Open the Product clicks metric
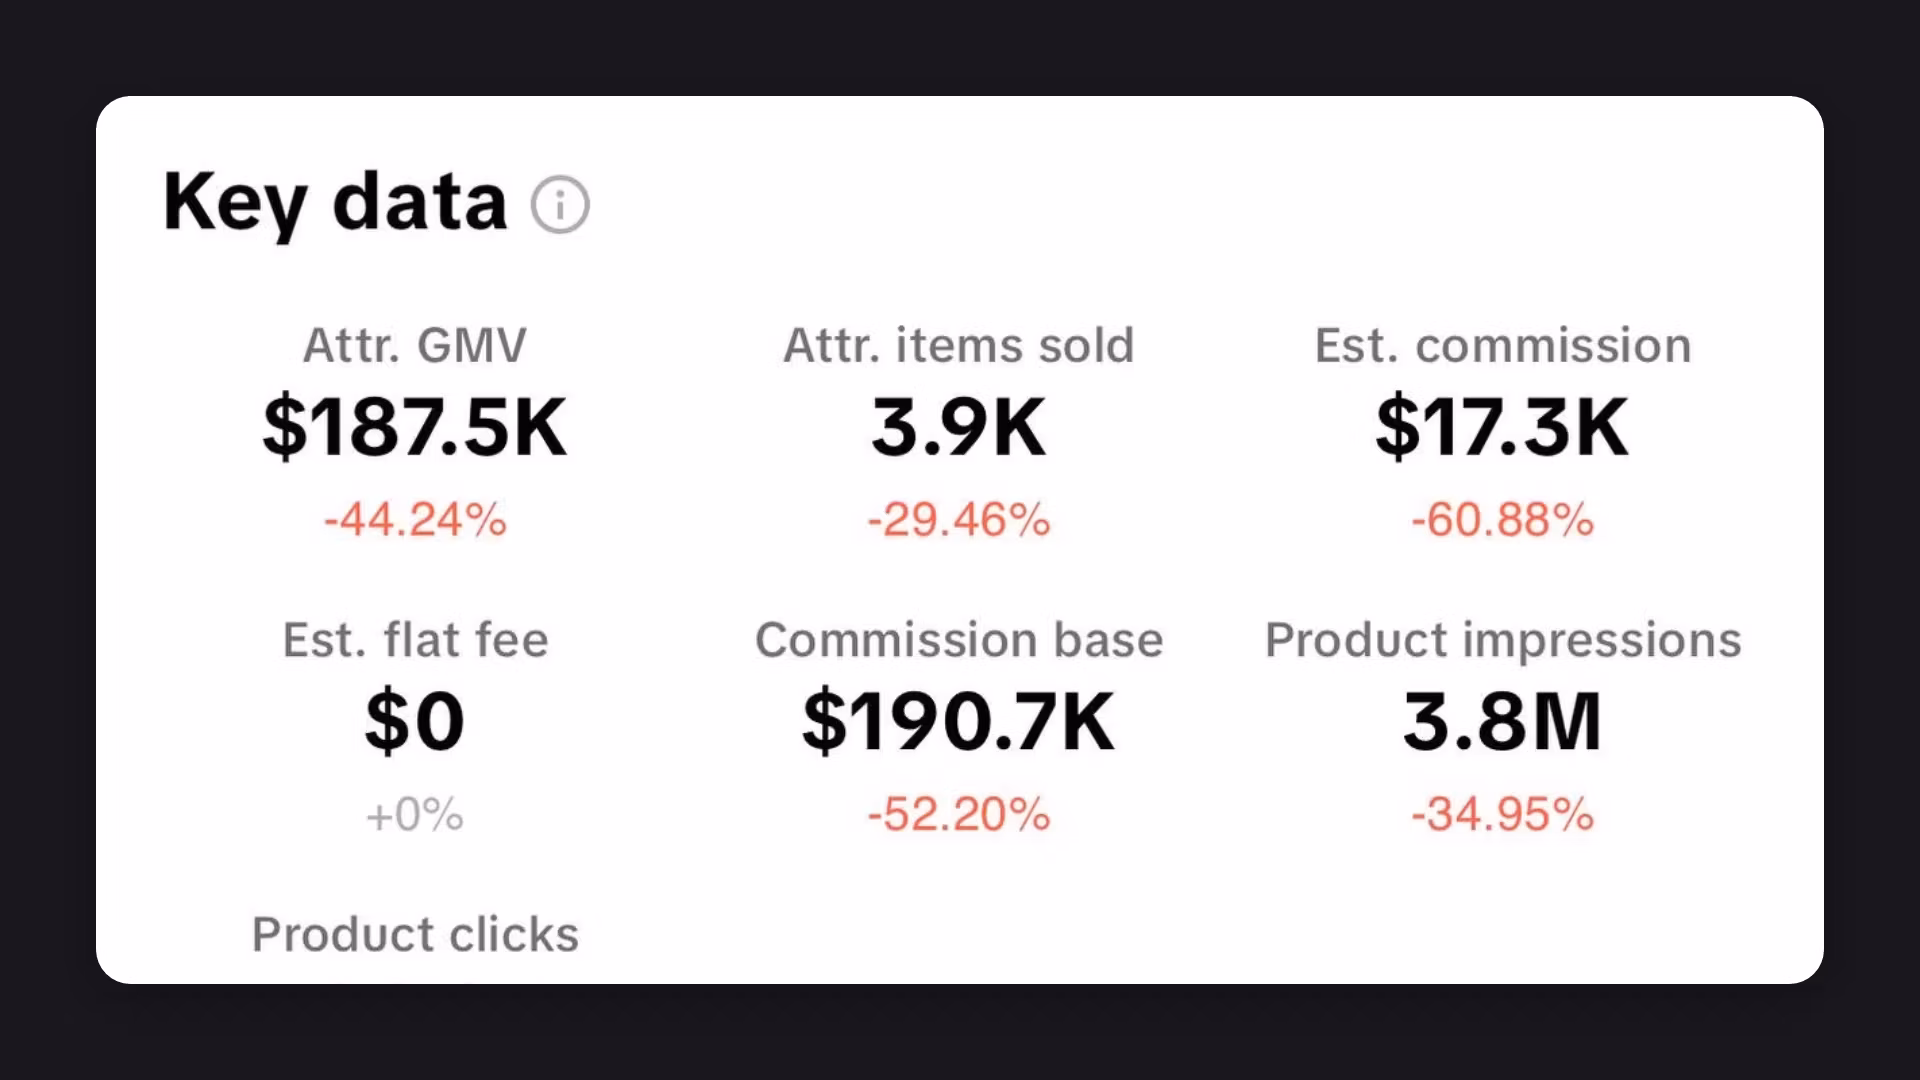Screen dimensions: 1920x1080 pyautogui.click(x=415, y=935)
